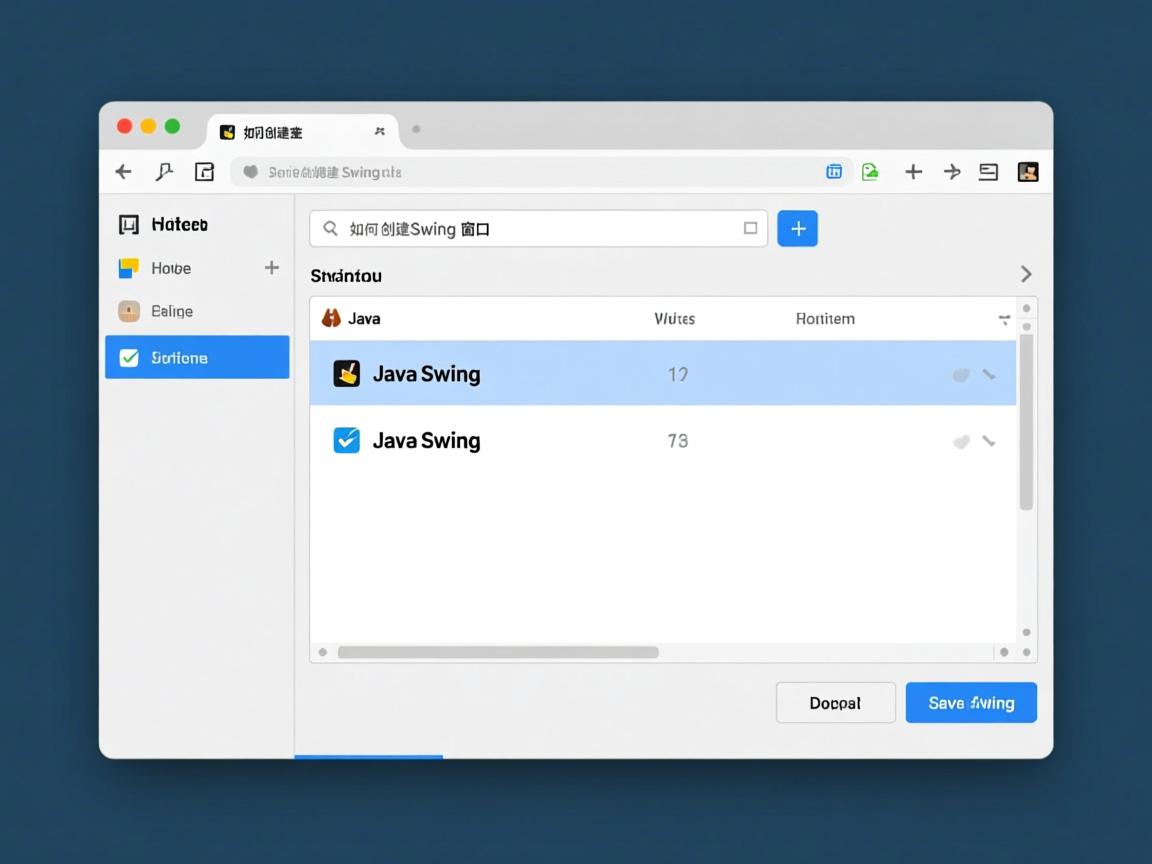The image size is (1152, 864).
Task: Toggle the eye icon on the second Java Swing row
Action: pos(961,440)
